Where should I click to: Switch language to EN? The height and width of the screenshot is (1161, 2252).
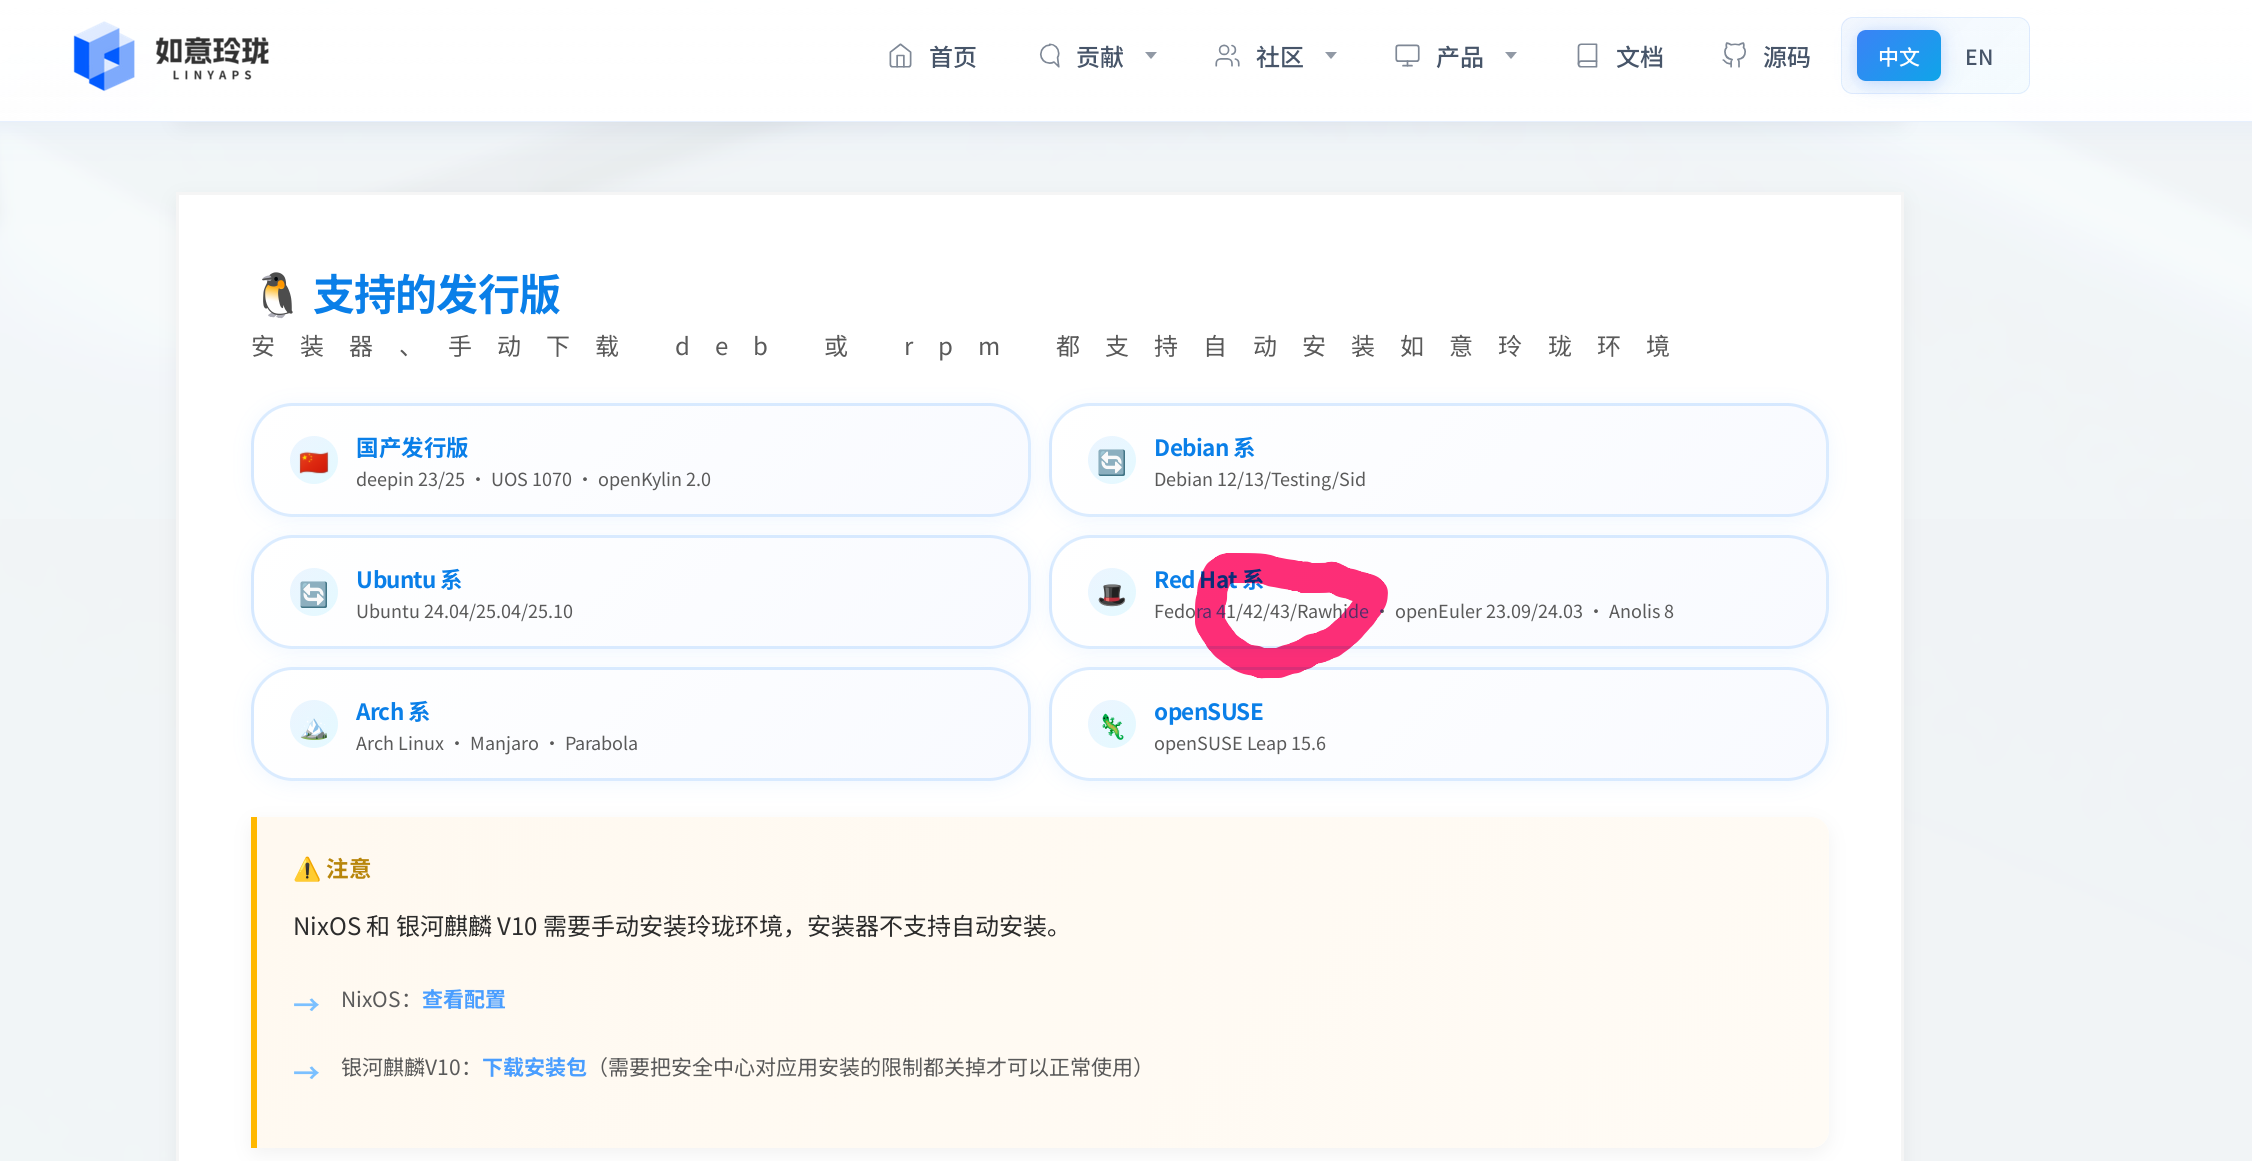click(1979, 57)
